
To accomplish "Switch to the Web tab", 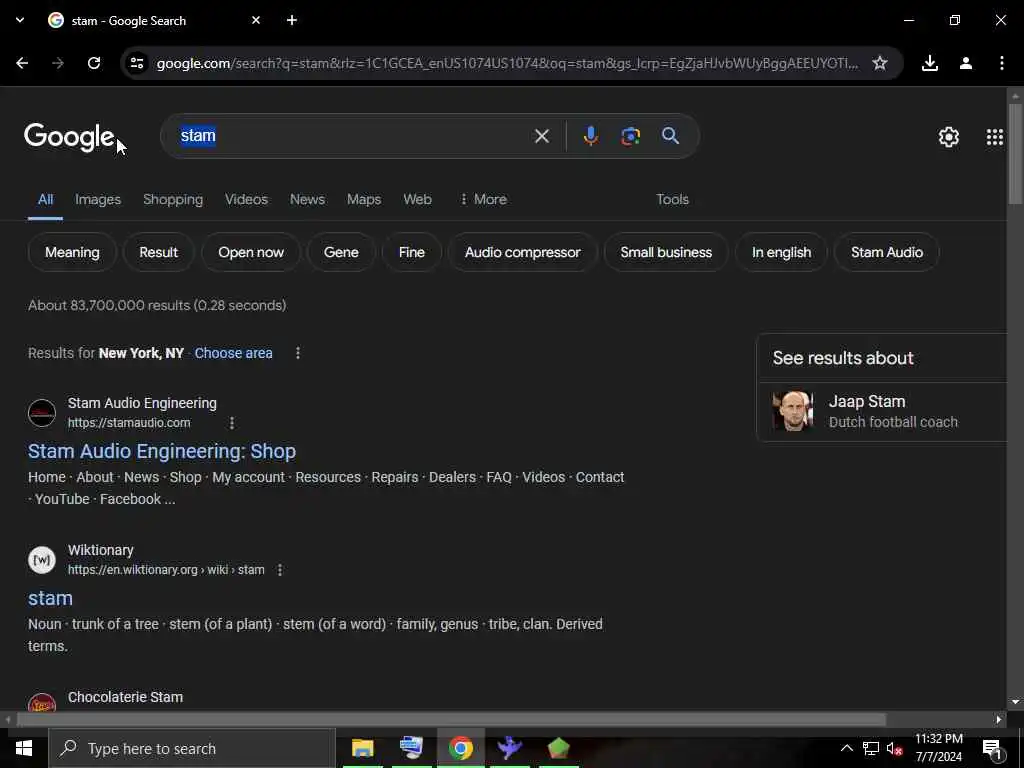I will pos(417,199).
